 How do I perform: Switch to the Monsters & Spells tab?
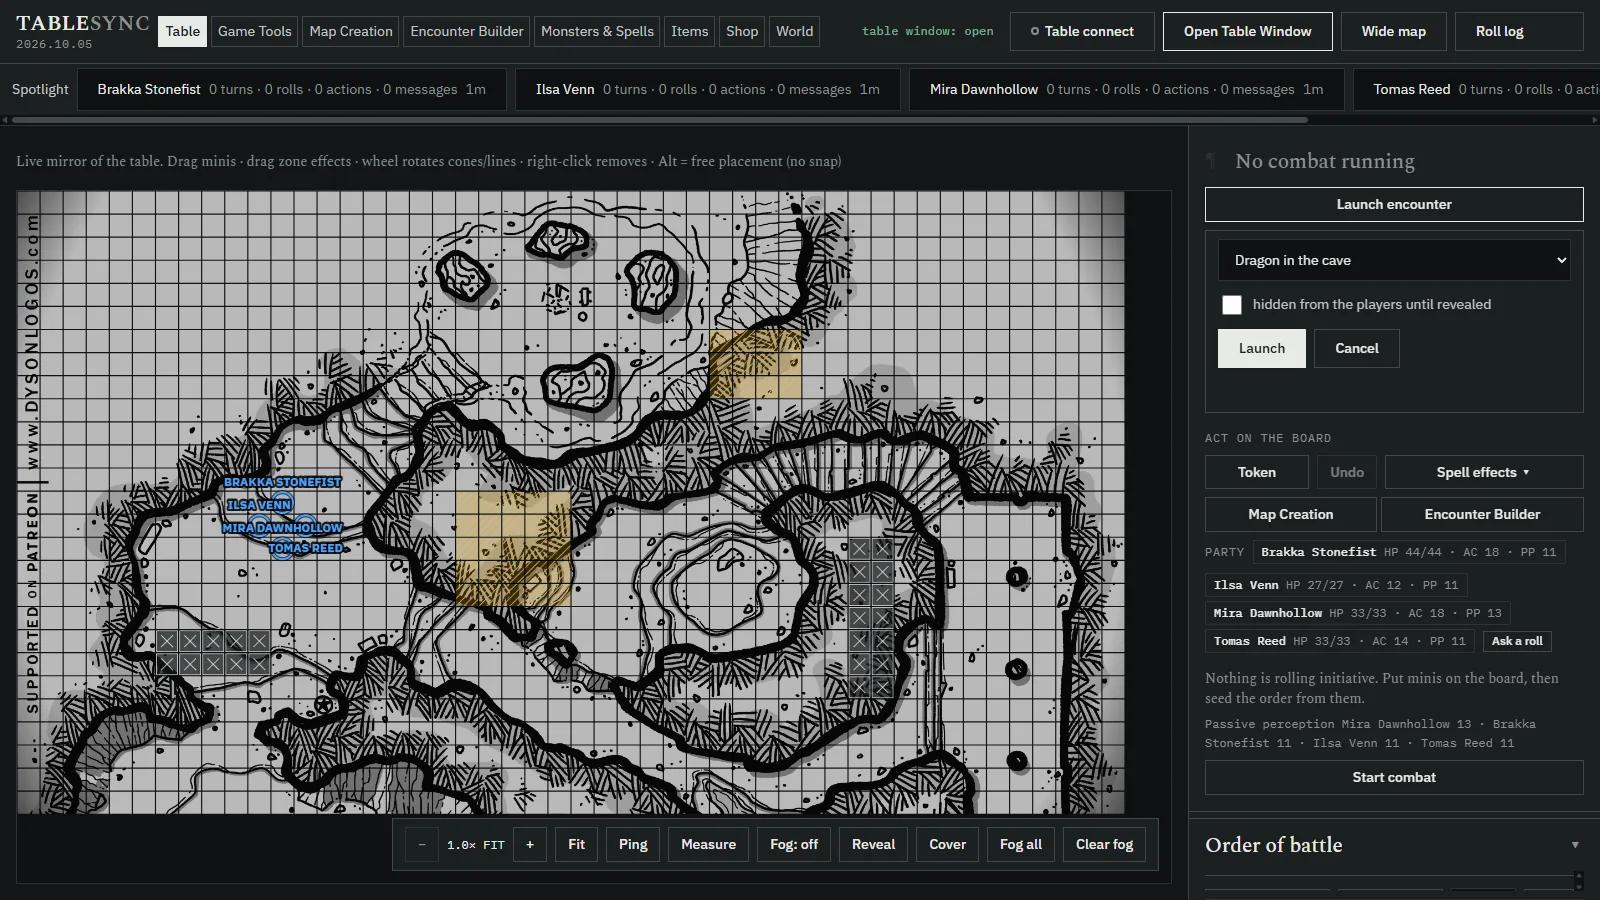click(597, 31)
